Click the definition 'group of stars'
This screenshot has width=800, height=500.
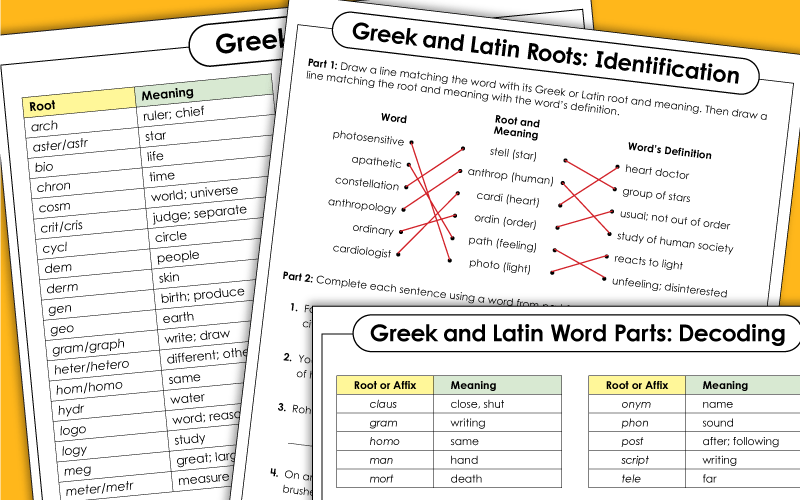656,194
